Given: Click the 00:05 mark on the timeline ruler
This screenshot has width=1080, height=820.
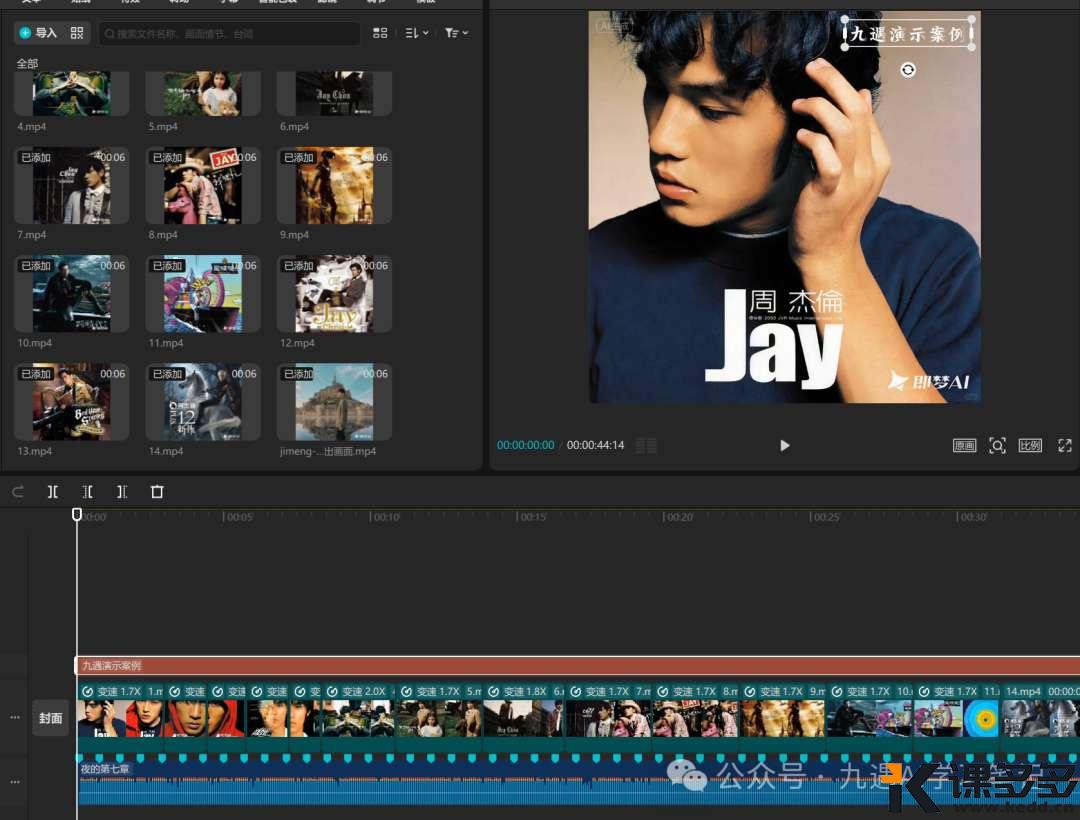Looking at the screenshot, I should click(239, 517).
